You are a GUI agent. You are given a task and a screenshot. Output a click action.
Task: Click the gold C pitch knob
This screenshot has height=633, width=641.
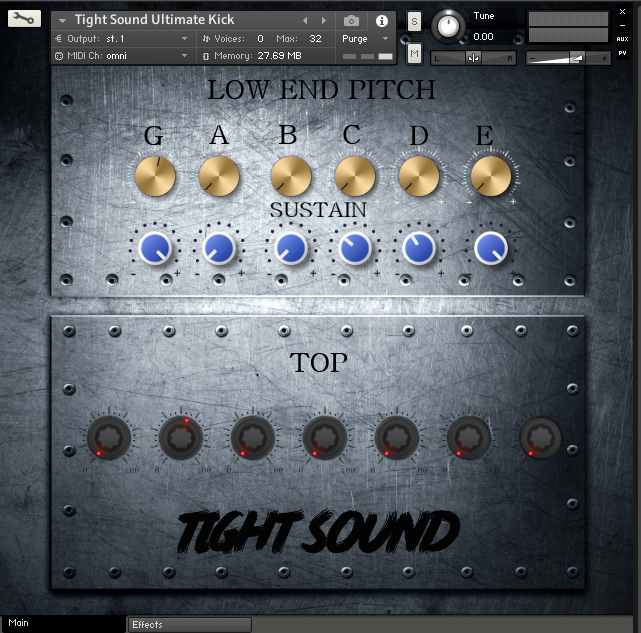355,176
